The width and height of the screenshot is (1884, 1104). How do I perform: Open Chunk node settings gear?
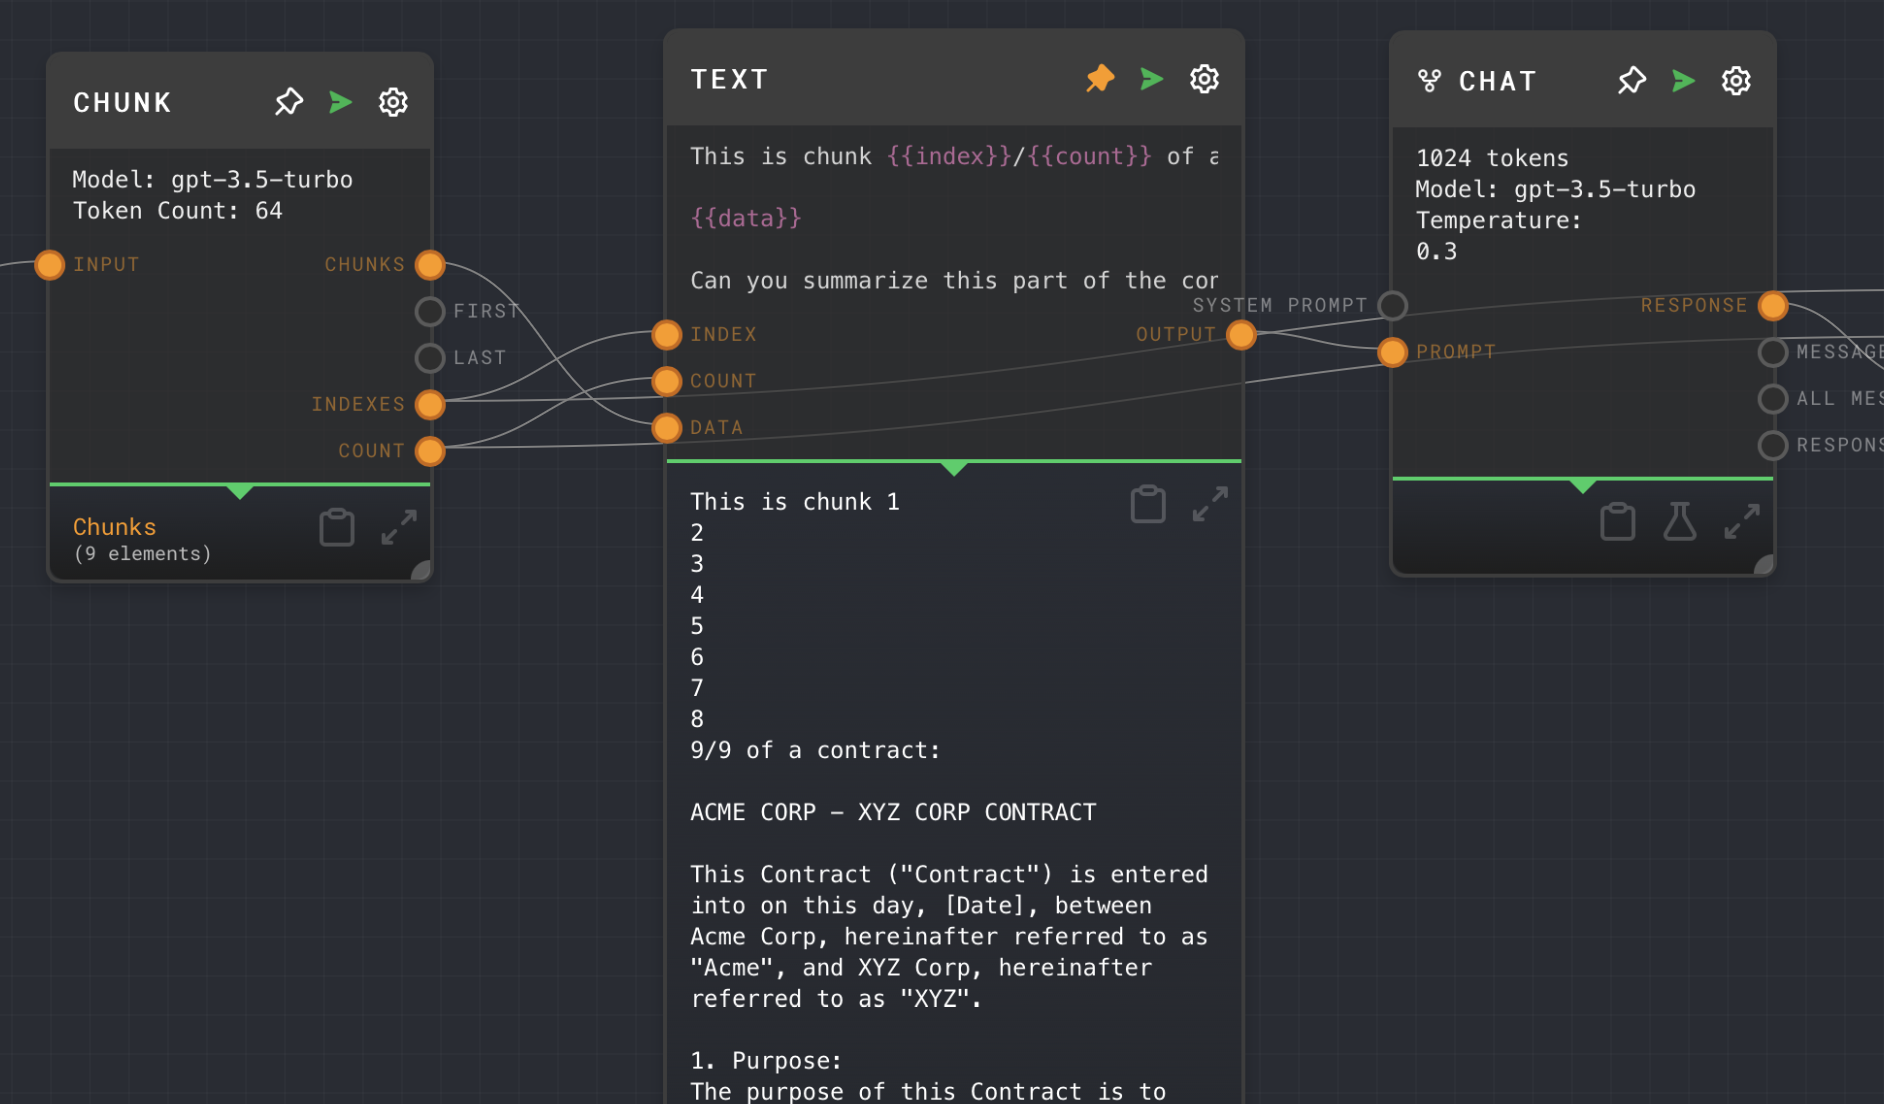pos(393,102)
